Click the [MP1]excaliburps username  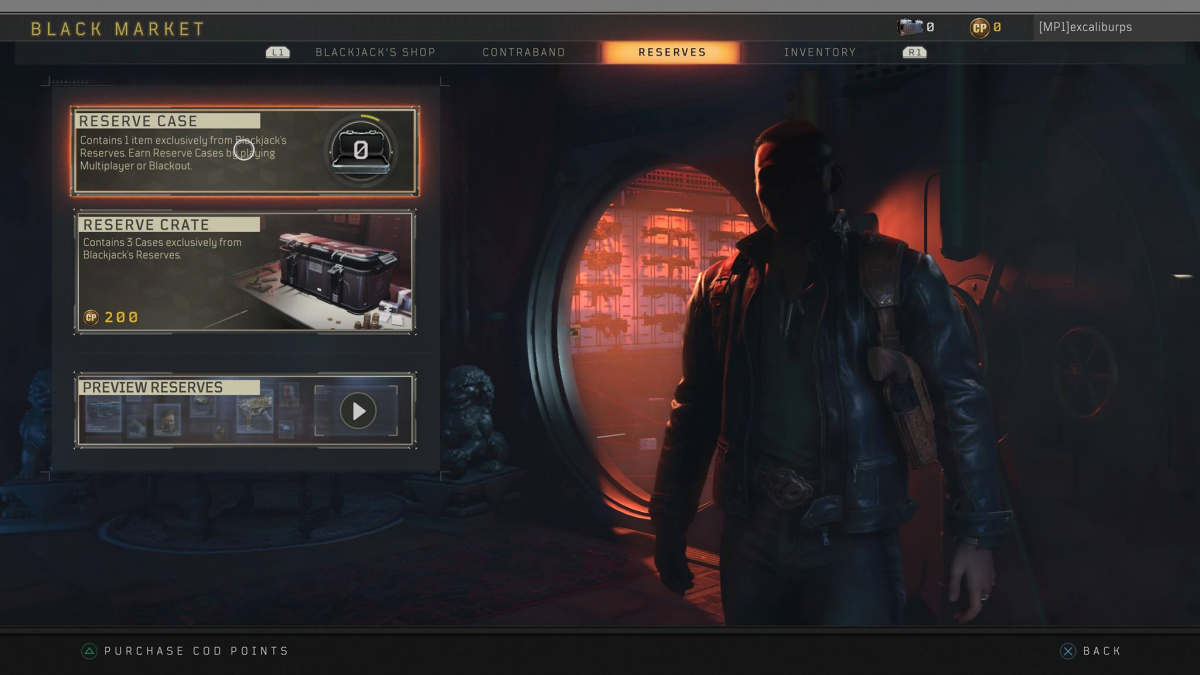click(x=1085, y=27)
